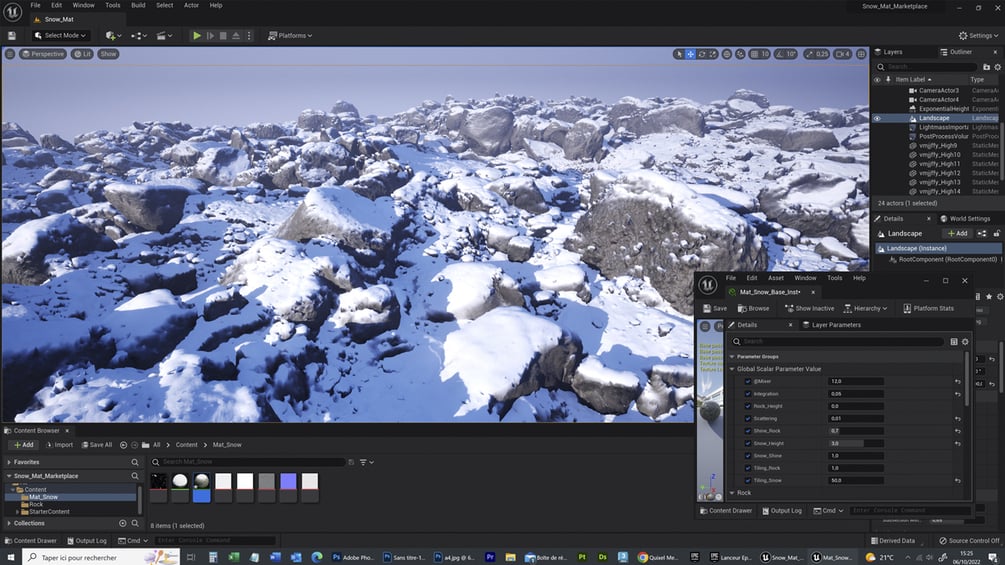Image resolution: width=1005 pixels, height=565 pixels.
Task: Click Add component button in Details panel
Action: 958,234
